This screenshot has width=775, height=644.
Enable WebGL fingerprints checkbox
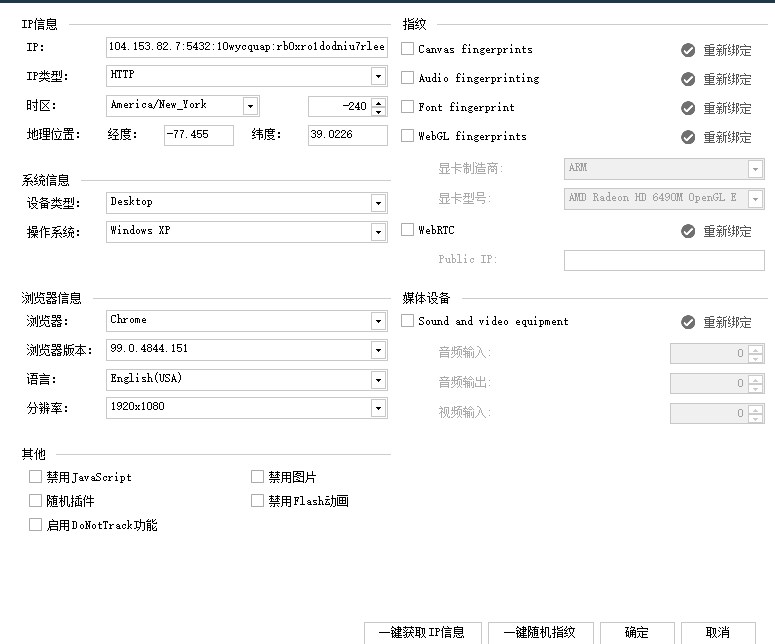(x=407, y=135)
